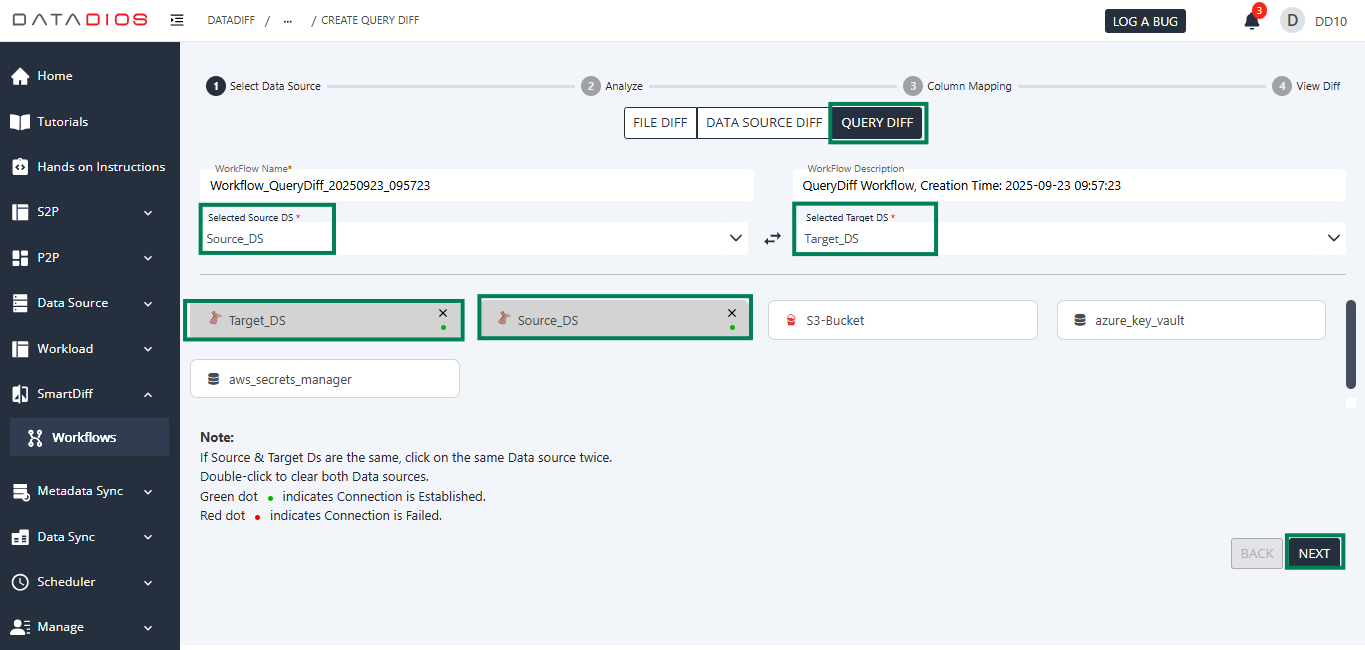Select the S3-Bucket data source card
The image size is (1365, 650).
pos(901,319)
